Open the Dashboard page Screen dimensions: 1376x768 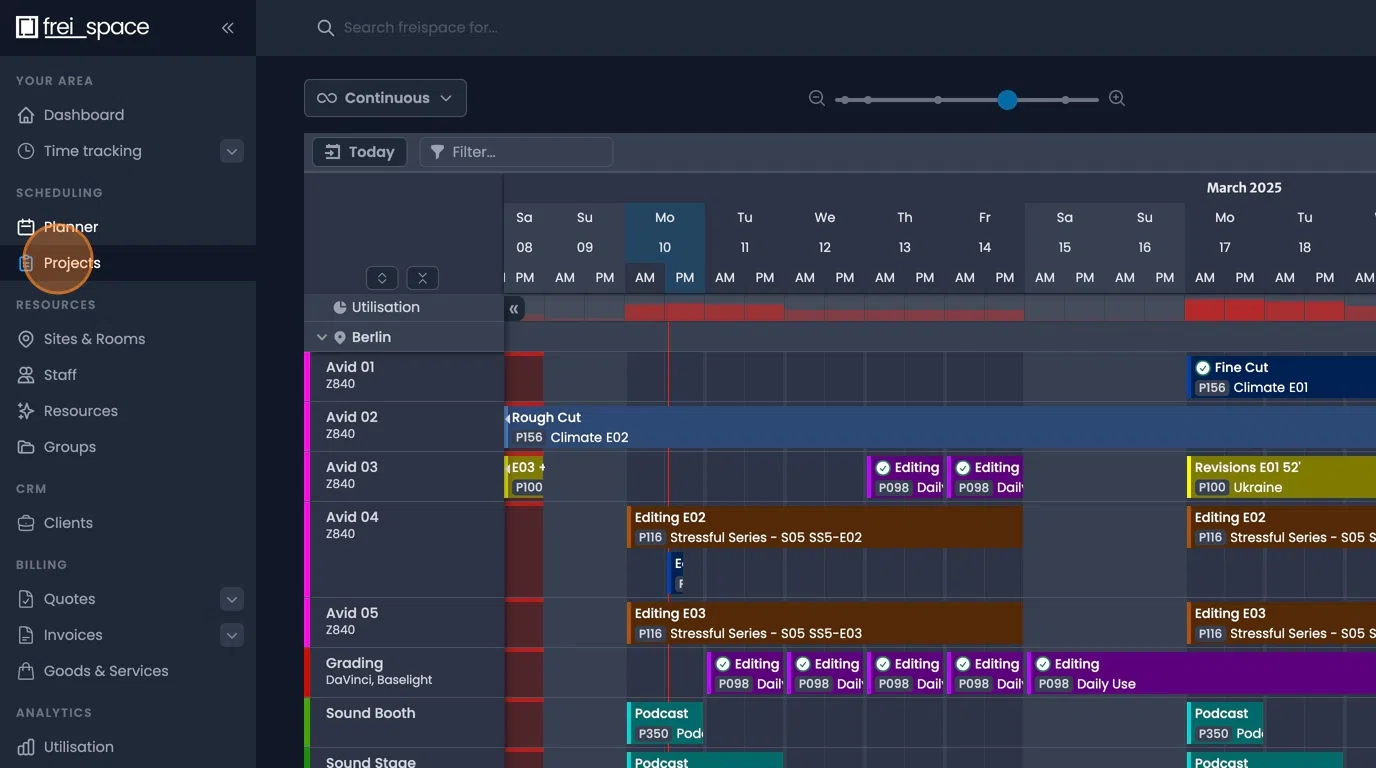click(81, 114)
